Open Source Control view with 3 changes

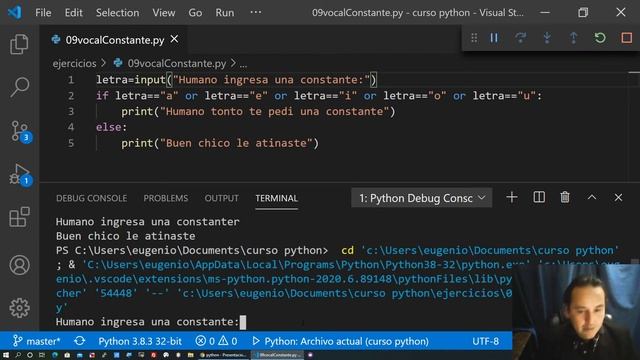[x=20, y=131]
